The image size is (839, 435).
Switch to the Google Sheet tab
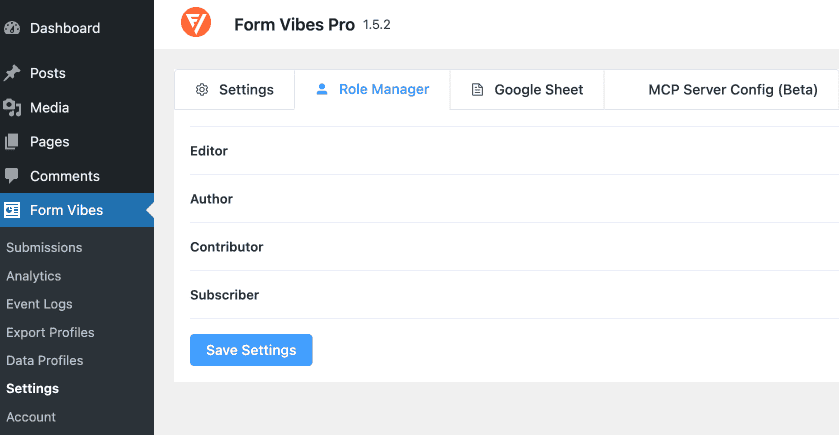(527, 89)
